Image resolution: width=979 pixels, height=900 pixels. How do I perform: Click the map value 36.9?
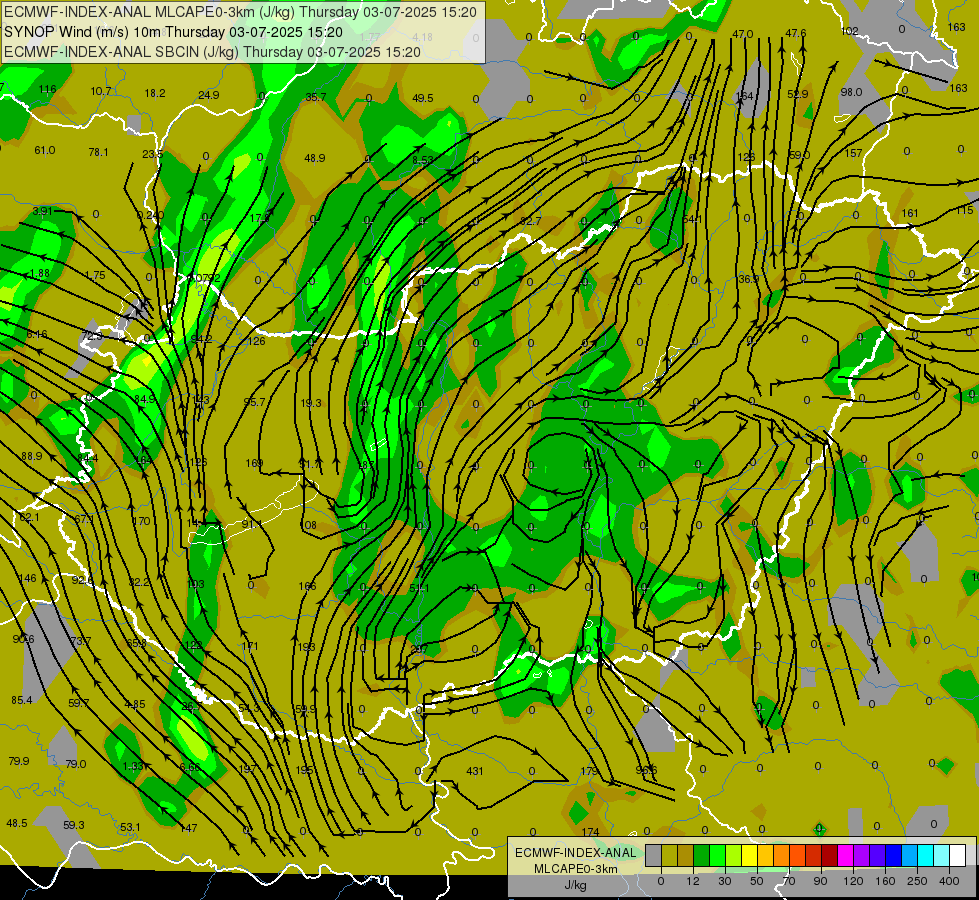(749, 279)
